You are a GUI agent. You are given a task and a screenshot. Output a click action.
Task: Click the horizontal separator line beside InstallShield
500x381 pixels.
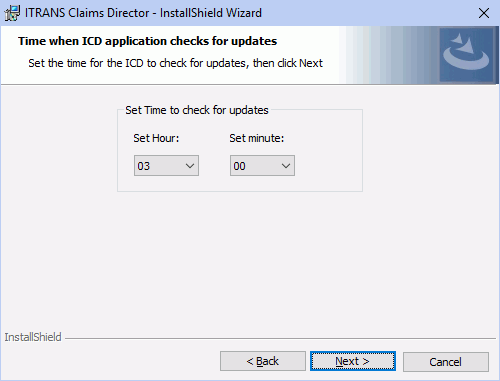click(x=280, y=339)
